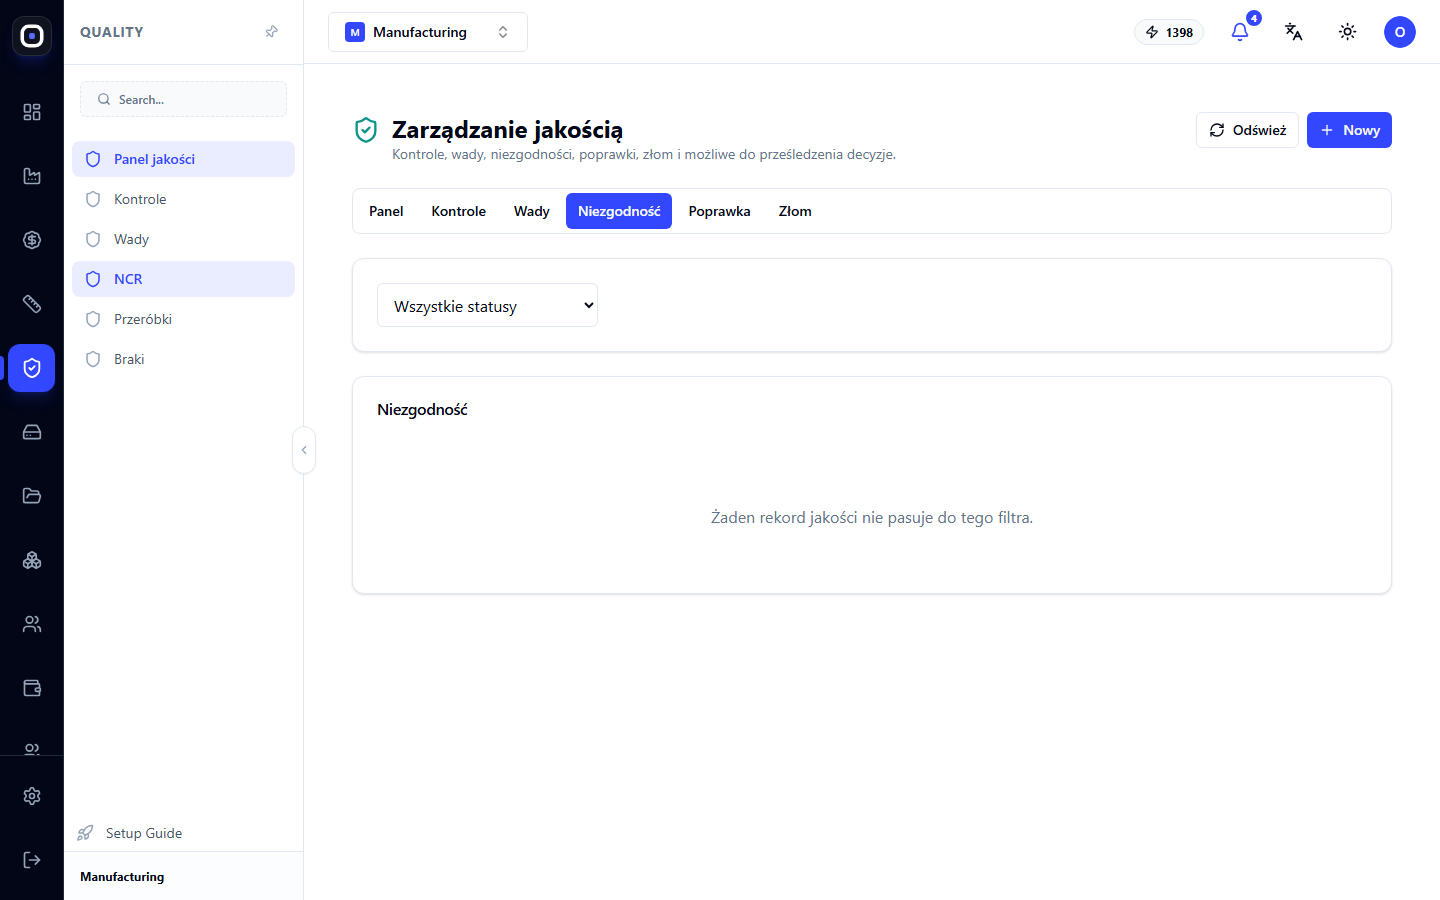The image size is (1440, 900).
Task: Select the Niezgodność tab
Action: tap(619, 211)
